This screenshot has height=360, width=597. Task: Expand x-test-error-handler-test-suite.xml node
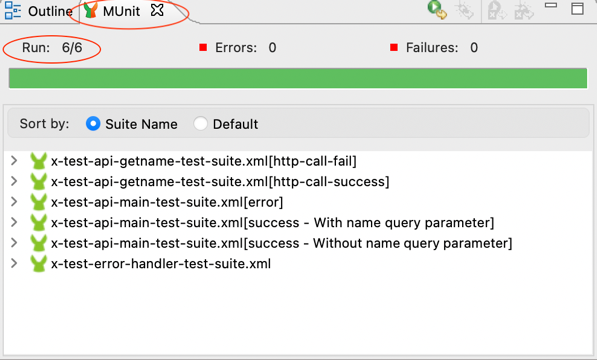pyautogui.click(x=14, y=264)
